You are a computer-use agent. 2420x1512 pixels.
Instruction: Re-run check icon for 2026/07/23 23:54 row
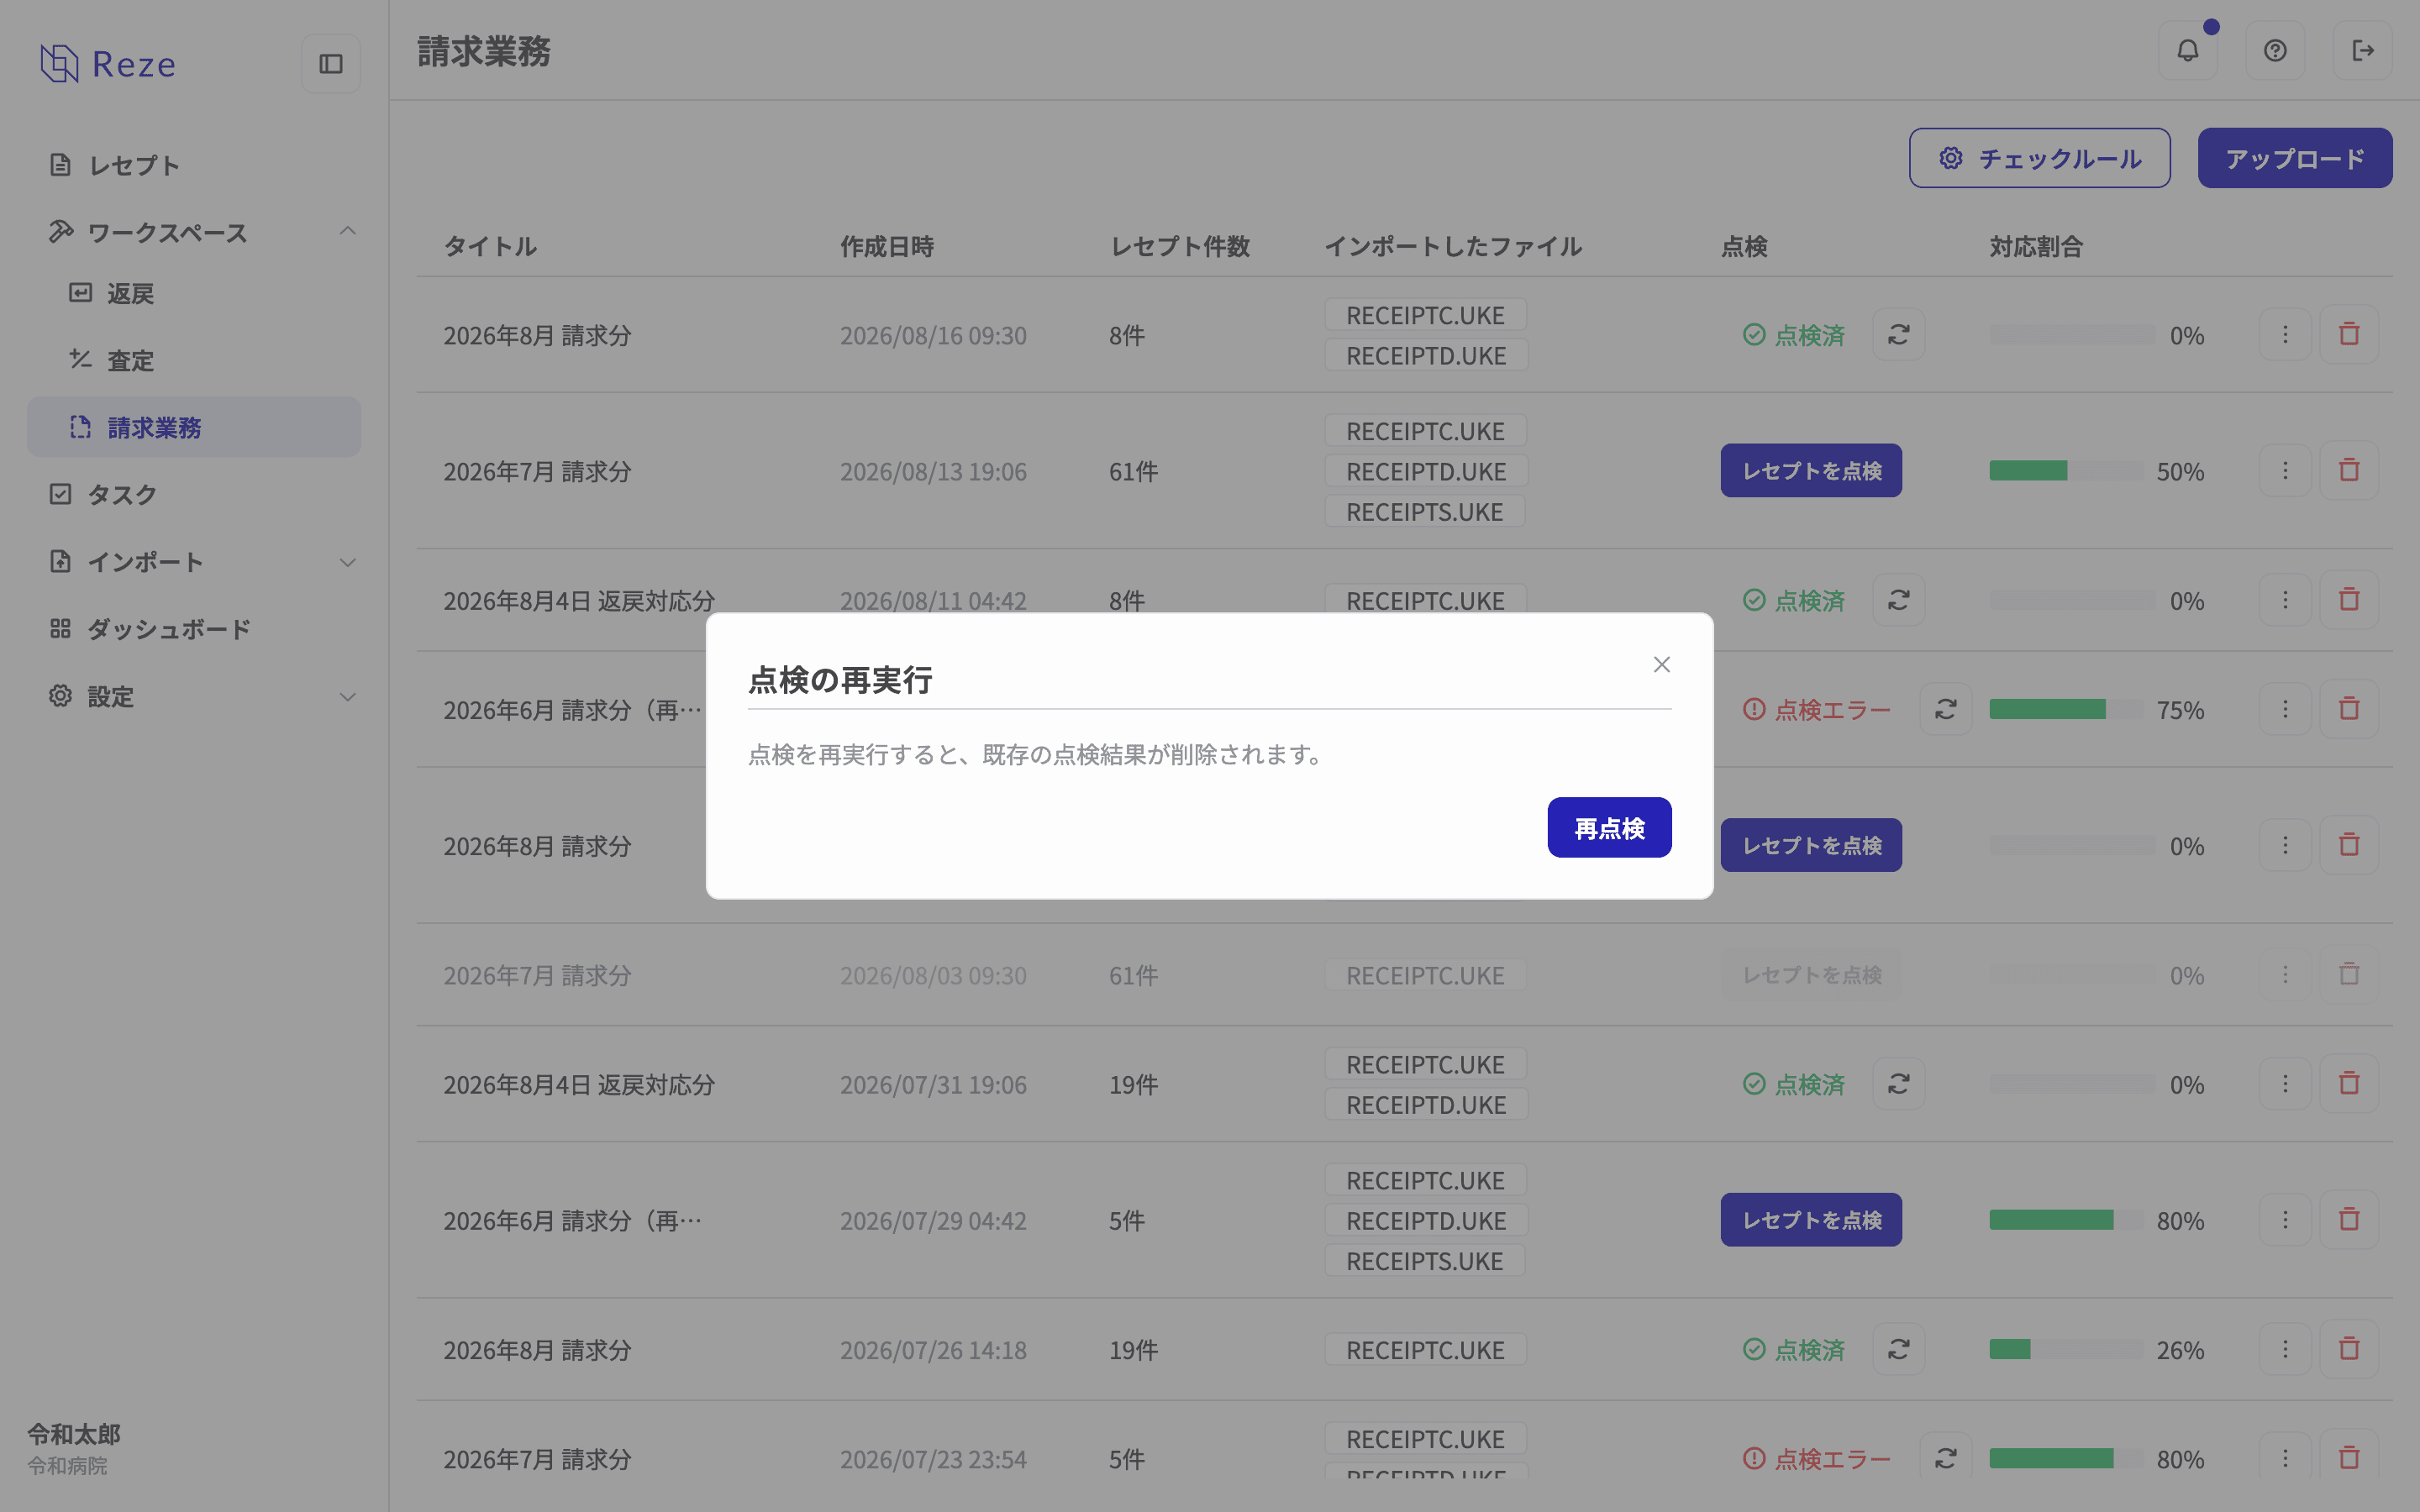point(1945,1458)
